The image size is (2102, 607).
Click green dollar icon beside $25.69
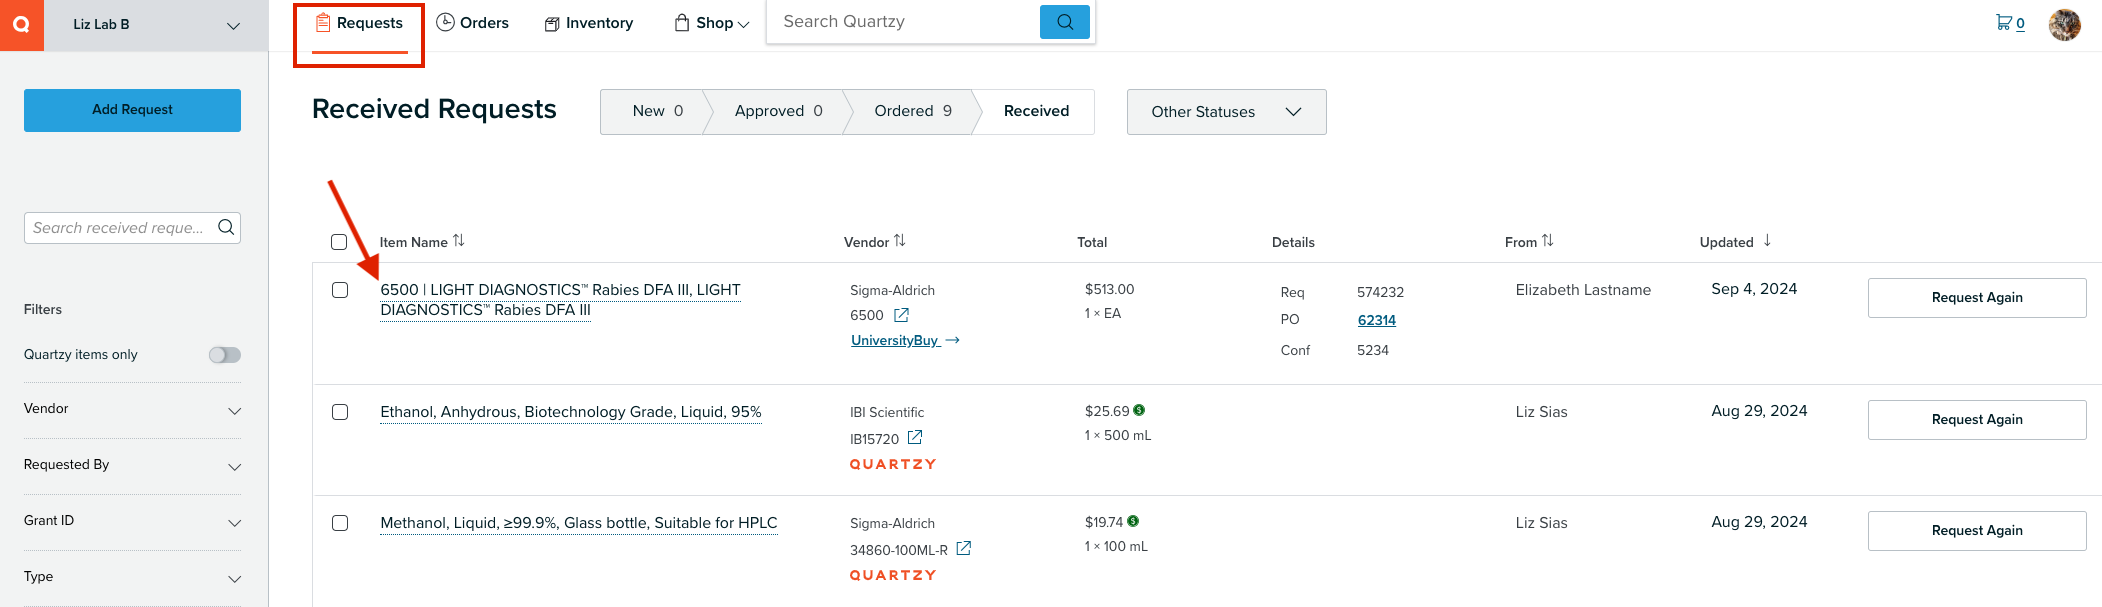(1139, 410)
